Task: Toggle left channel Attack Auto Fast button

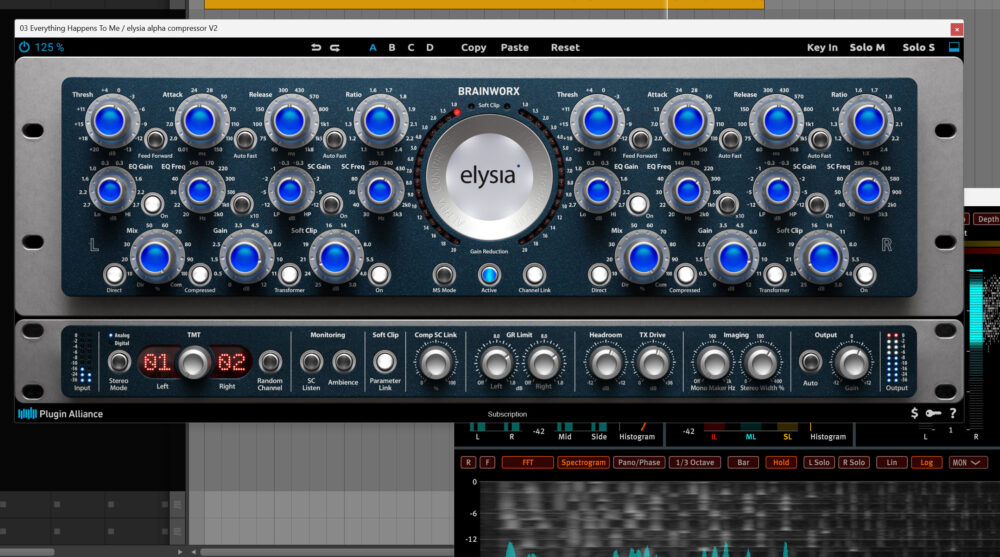Action: 244,138
